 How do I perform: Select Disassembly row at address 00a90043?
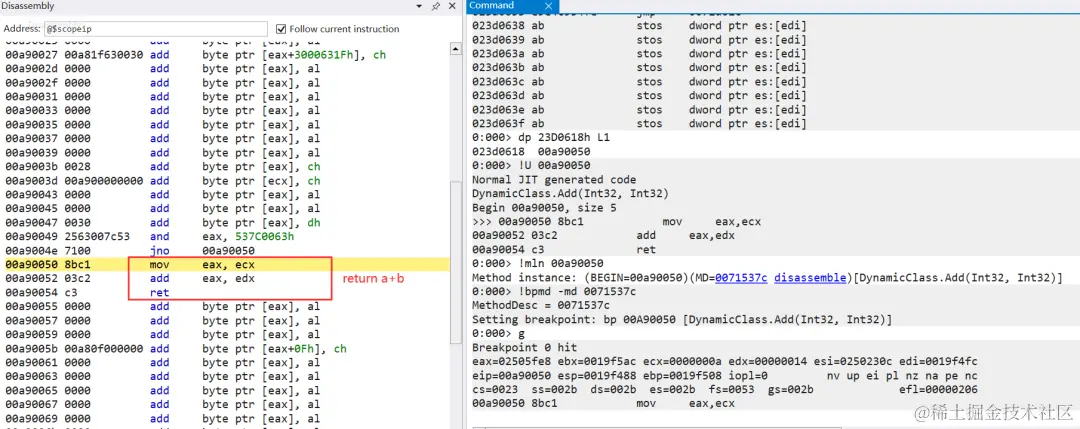pos(227,195)
